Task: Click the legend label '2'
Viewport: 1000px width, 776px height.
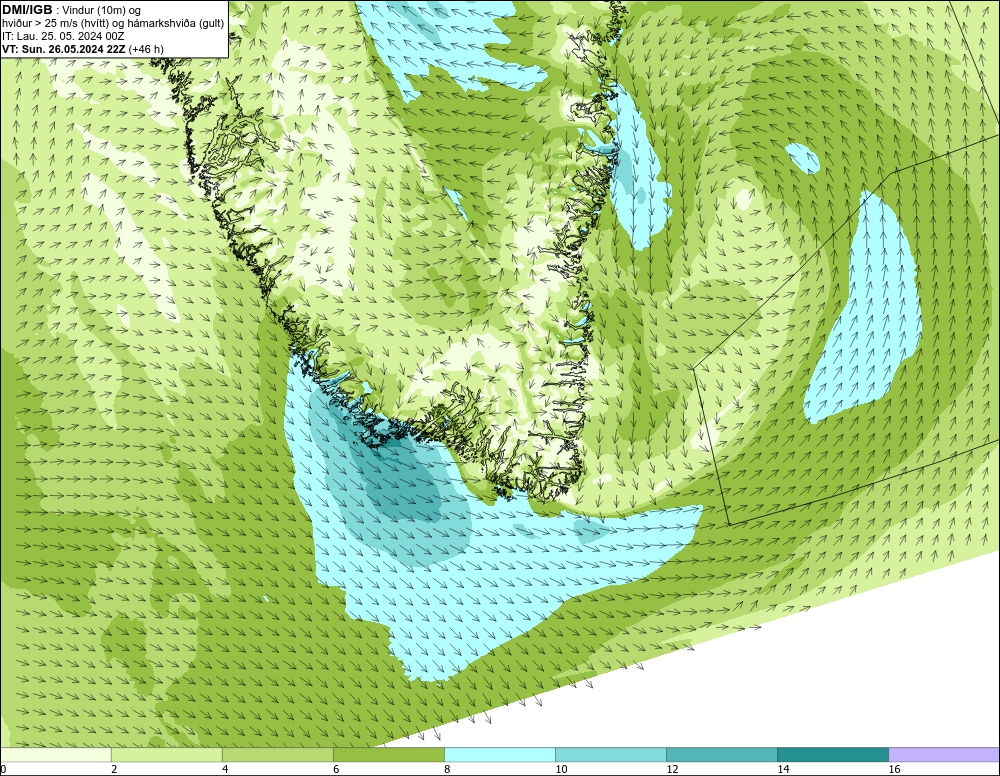Action: [114, 769]
